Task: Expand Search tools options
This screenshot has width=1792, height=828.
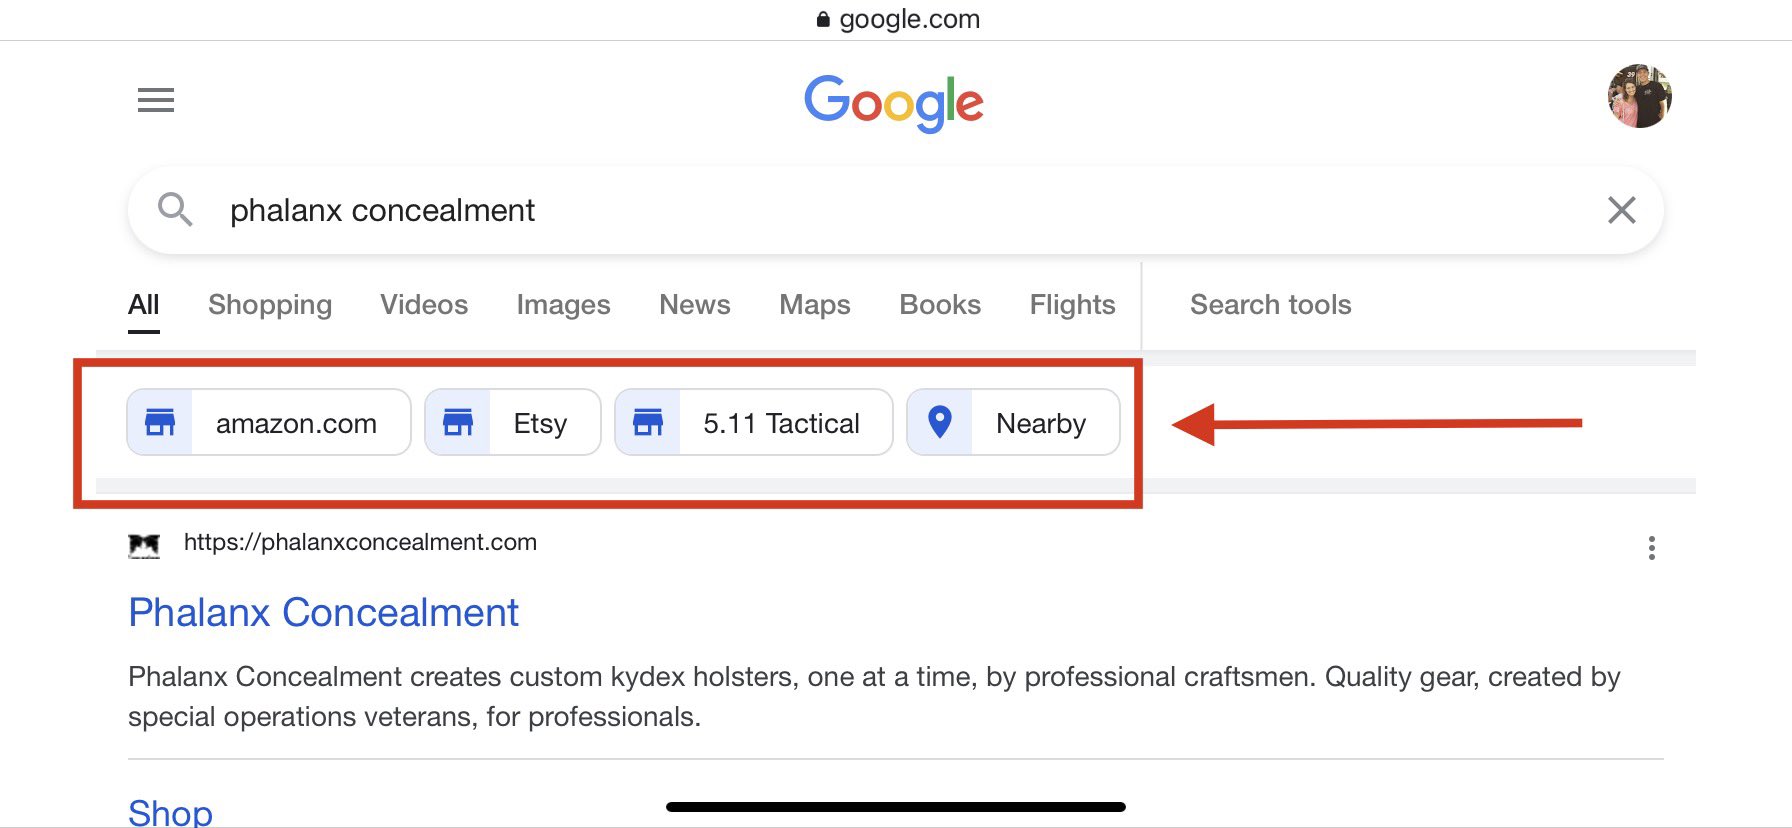Action: click(x=1270, y=305)
